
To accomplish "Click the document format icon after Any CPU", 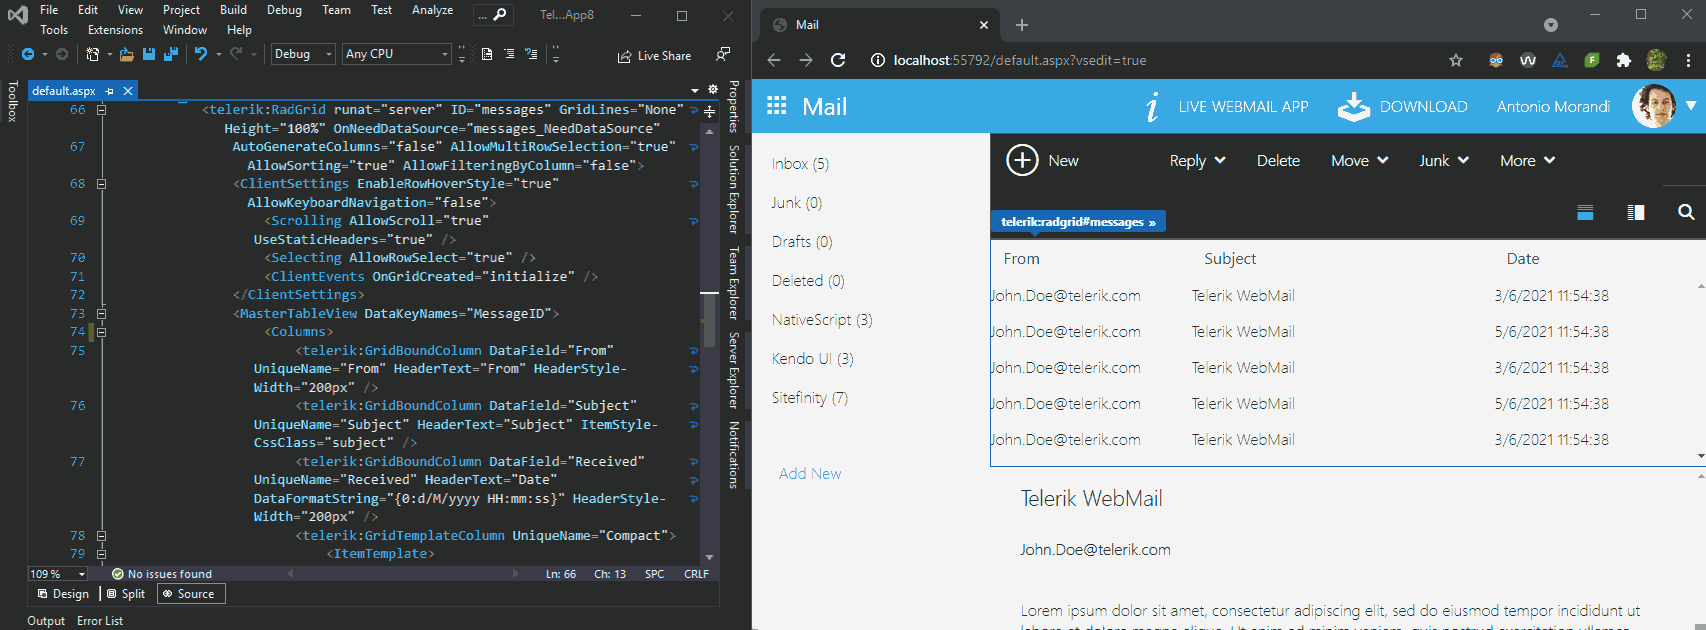I will (487, 54).
